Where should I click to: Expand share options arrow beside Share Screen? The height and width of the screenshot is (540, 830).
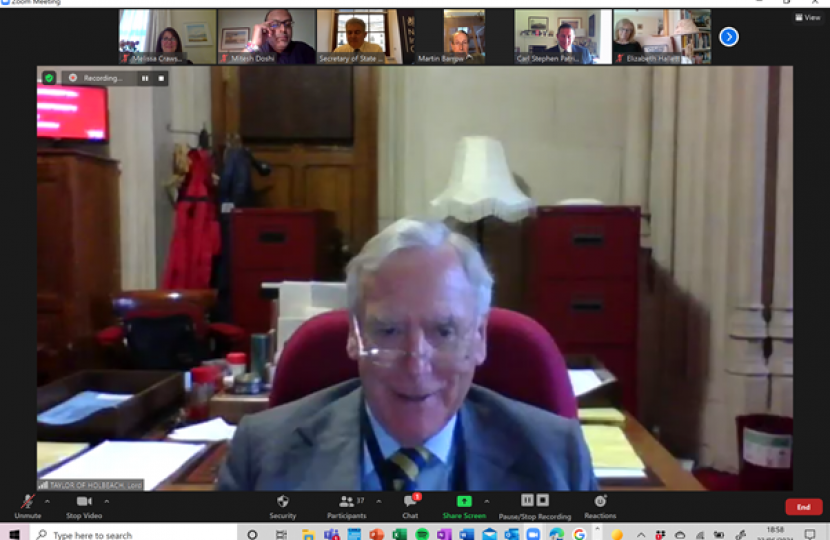(x=487, y=500)
